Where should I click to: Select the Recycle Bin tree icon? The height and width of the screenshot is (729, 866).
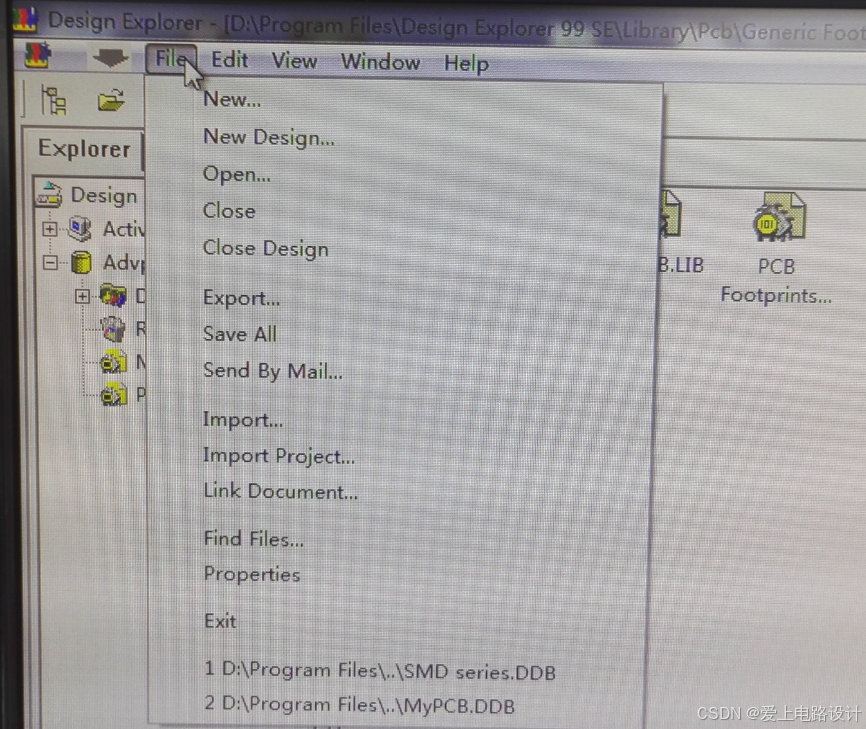(x=114, y=329)
